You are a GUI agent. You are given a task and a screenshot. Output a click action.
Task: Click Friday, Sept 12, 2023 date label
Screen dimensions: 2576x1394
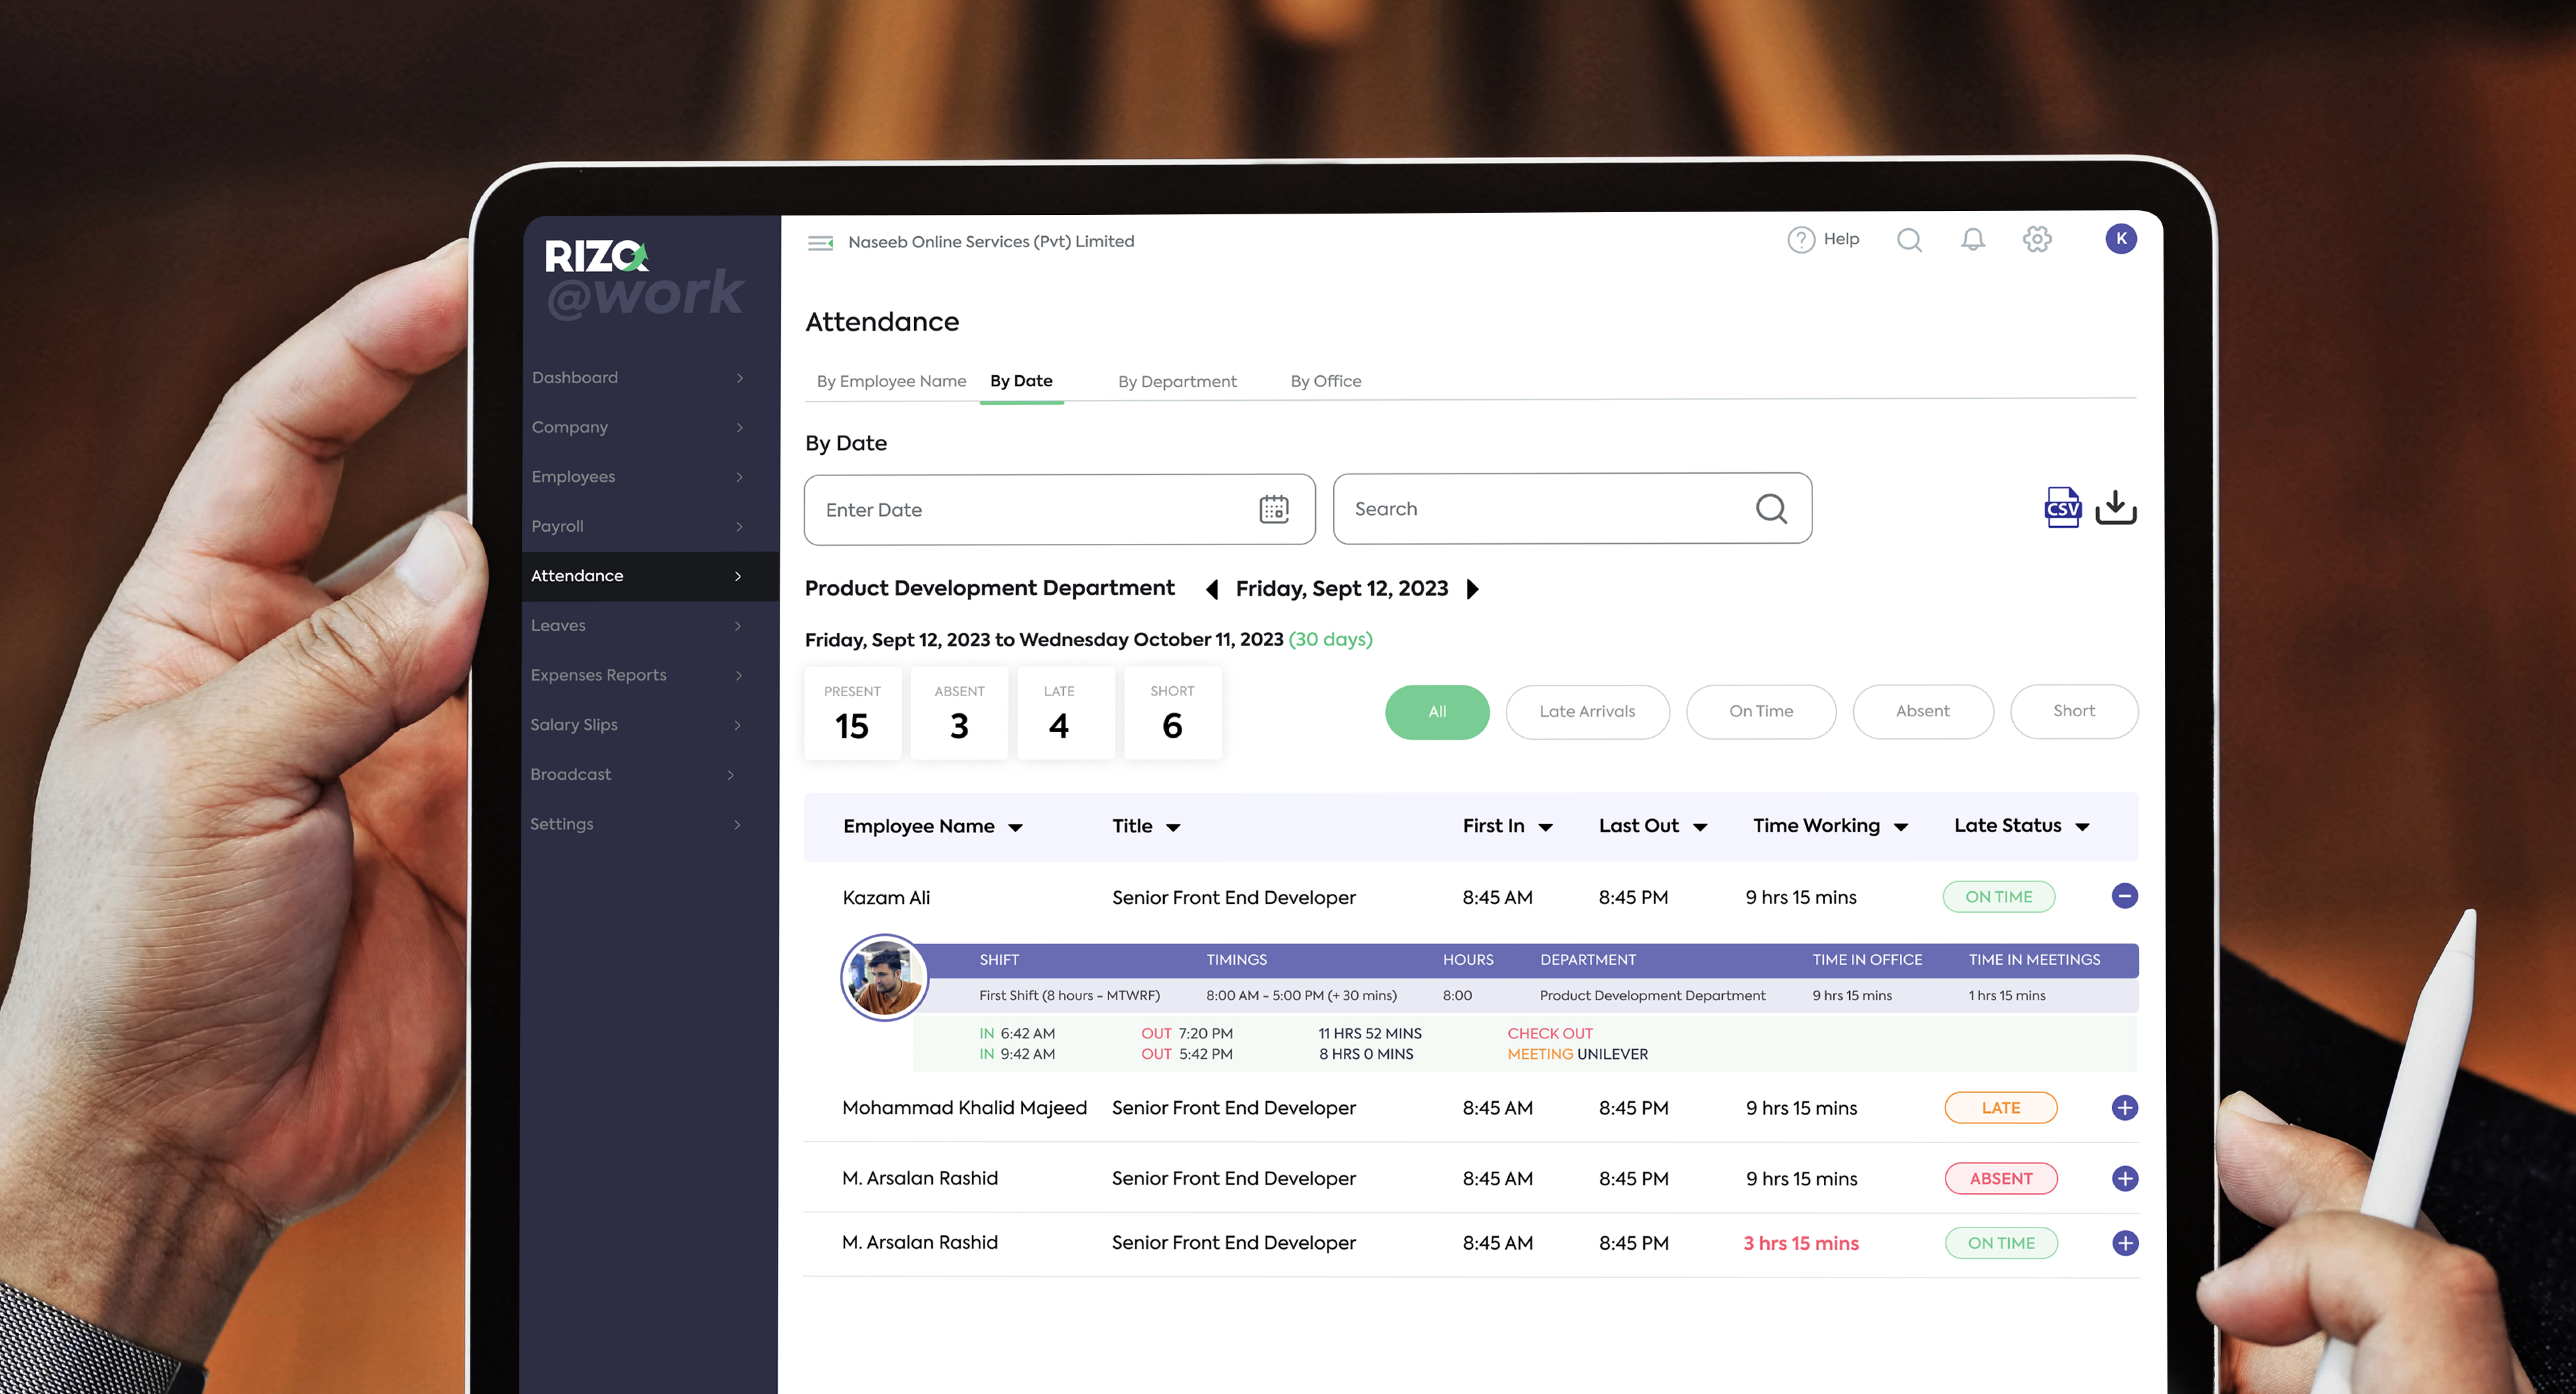(1341, 589)
